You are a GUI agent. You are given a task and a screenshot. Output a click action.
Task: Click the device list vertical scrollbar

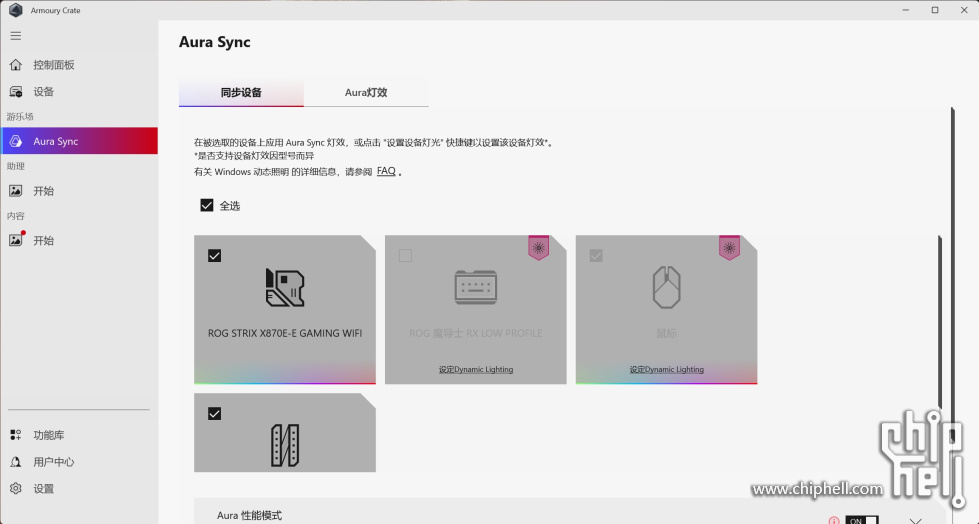pos(939,322)
